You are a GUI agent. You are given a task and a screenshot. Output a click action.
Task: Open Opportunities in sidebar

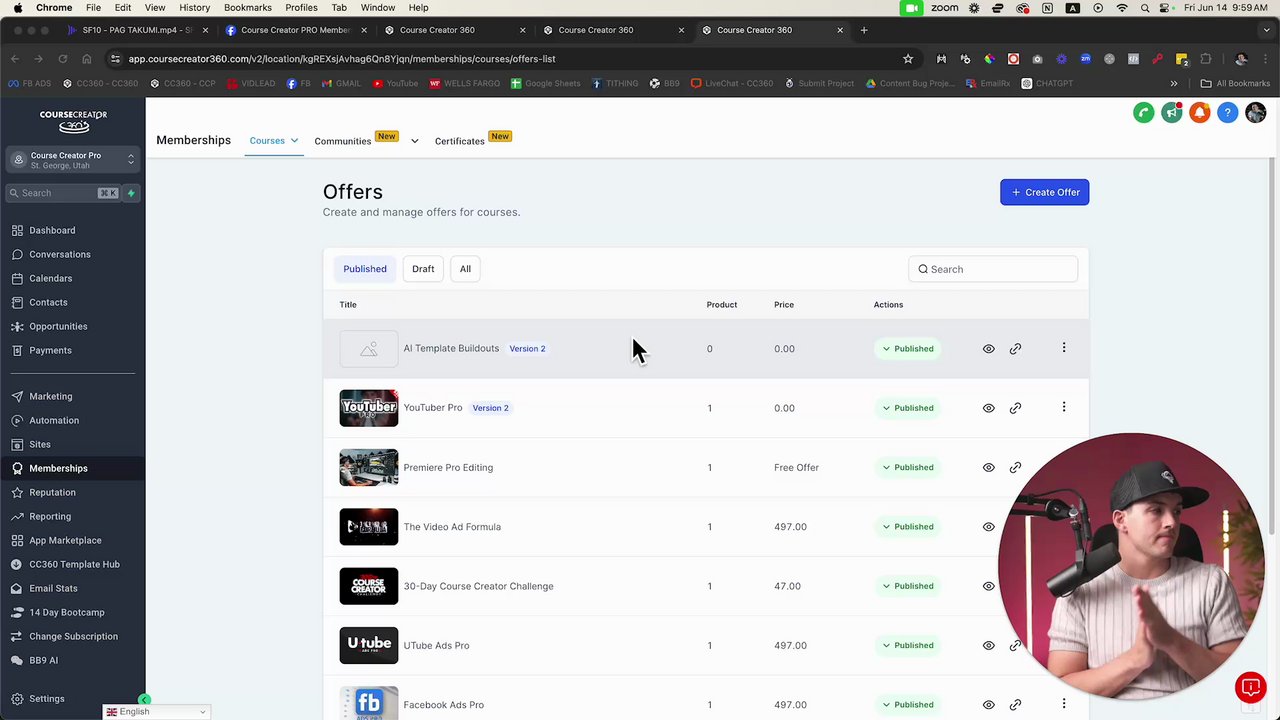click(x=58, y=326)
